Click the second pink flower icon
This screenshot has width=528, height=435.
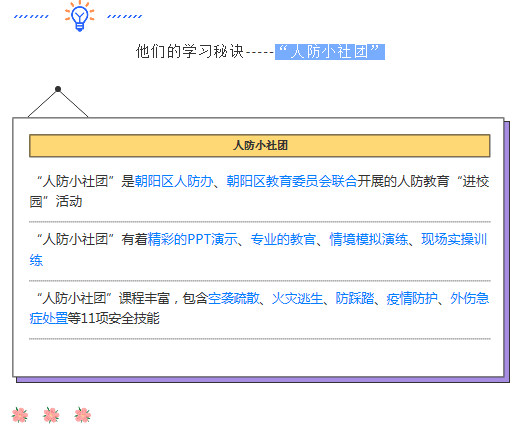click(51, 415)
